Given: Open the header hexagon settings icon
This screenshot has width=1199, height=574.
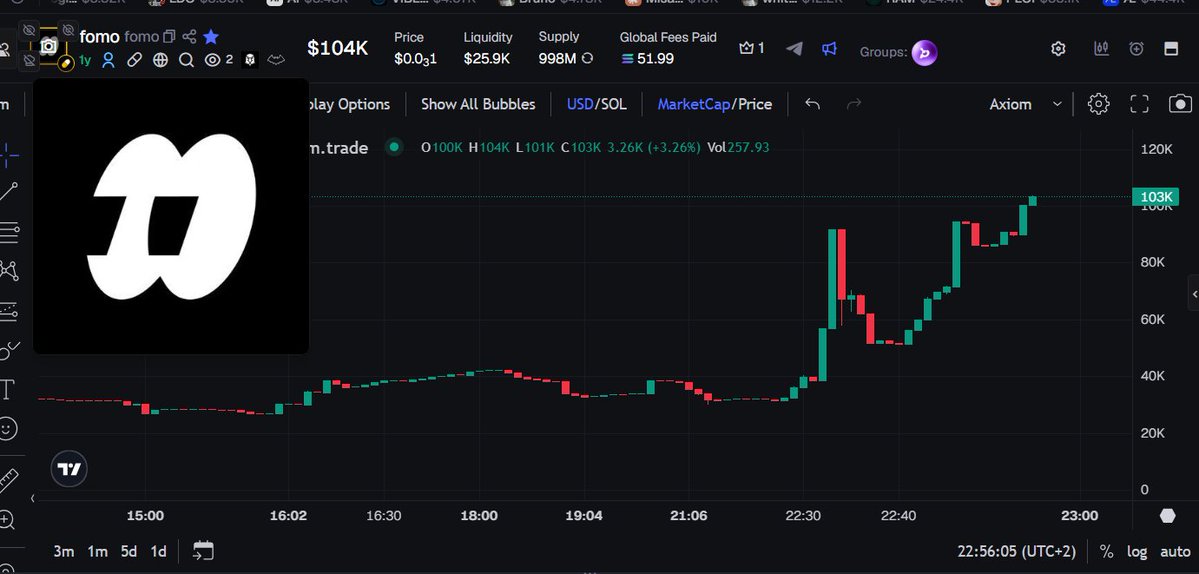Looking at the screenshot, I should [x=1058, y=49].
